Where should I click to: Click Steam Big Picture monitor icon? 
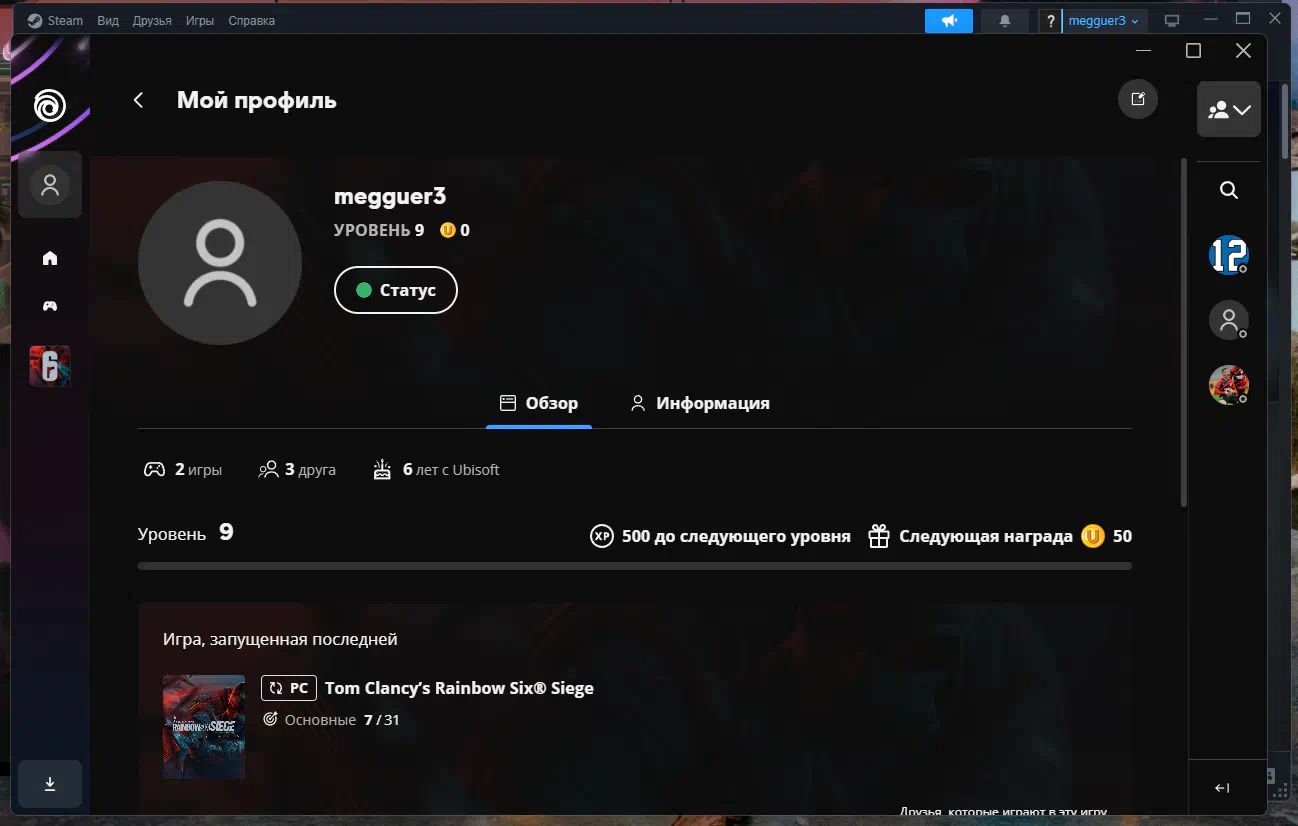click(x=1172, y=21)
